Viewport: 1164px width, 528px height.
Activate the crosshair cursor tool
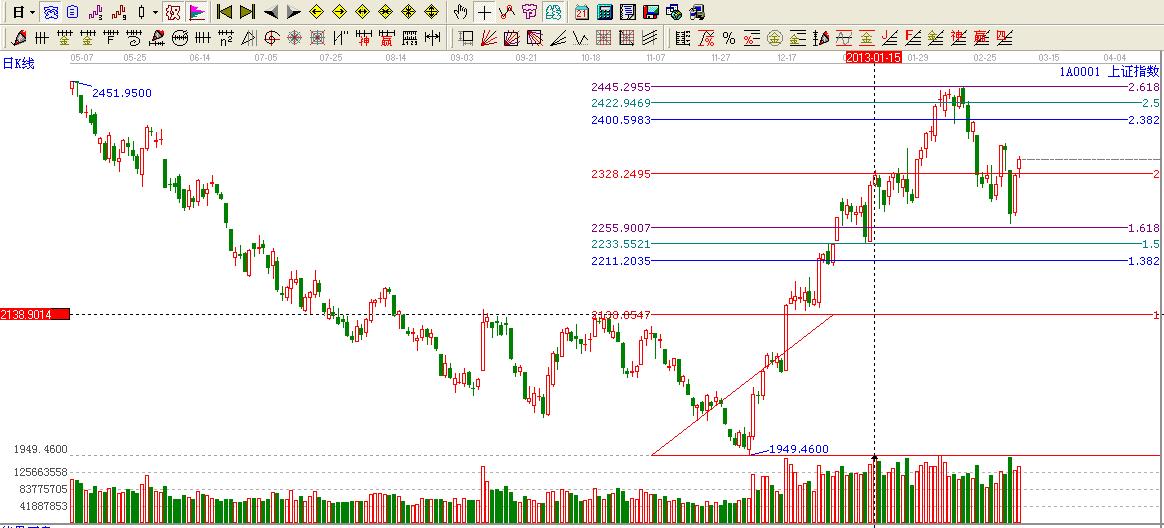point(484,12)
